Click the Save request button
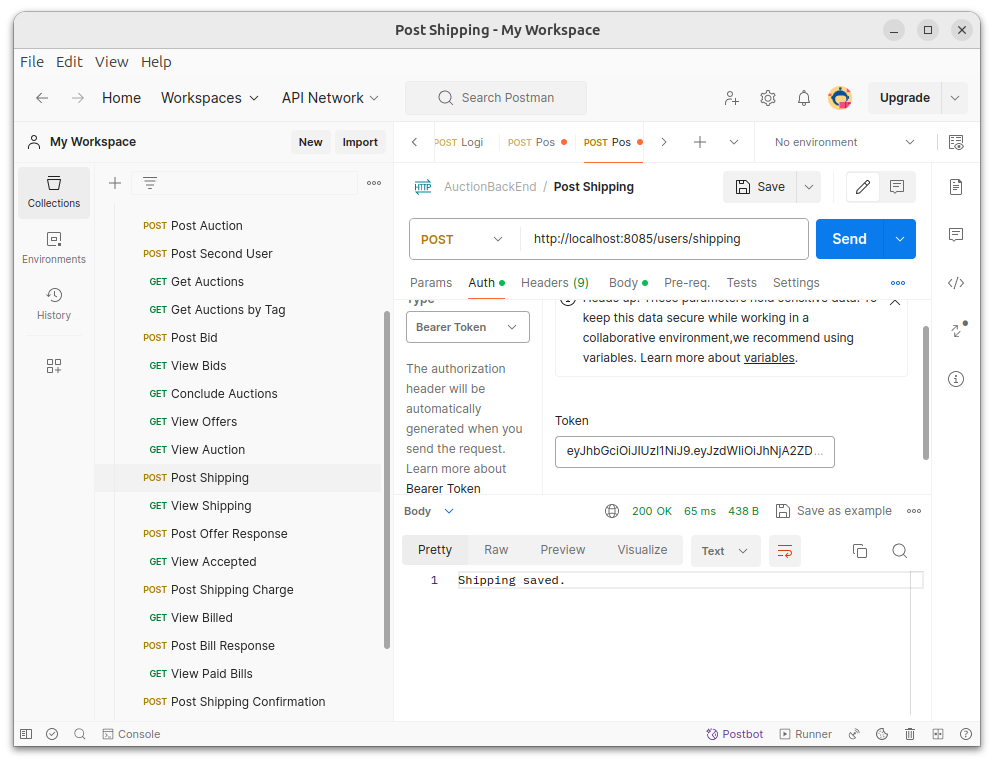This screenshot has width=994, height=763. (759, 187)
